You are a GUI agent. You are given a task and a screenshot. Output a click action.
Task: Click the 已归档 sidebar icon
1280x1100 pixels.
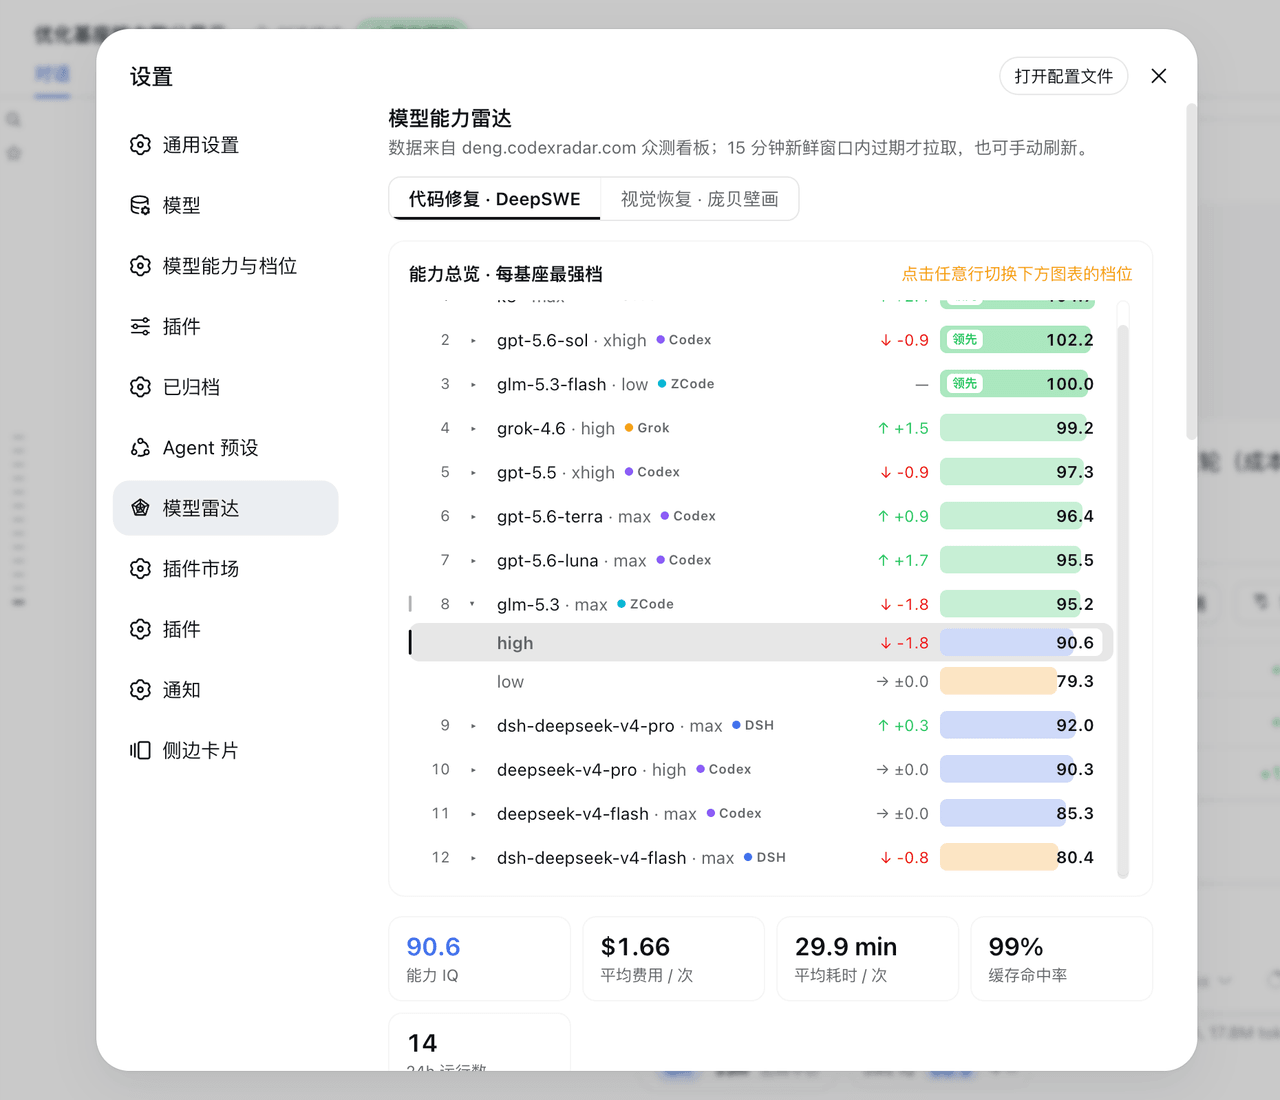tap(140, 387)
